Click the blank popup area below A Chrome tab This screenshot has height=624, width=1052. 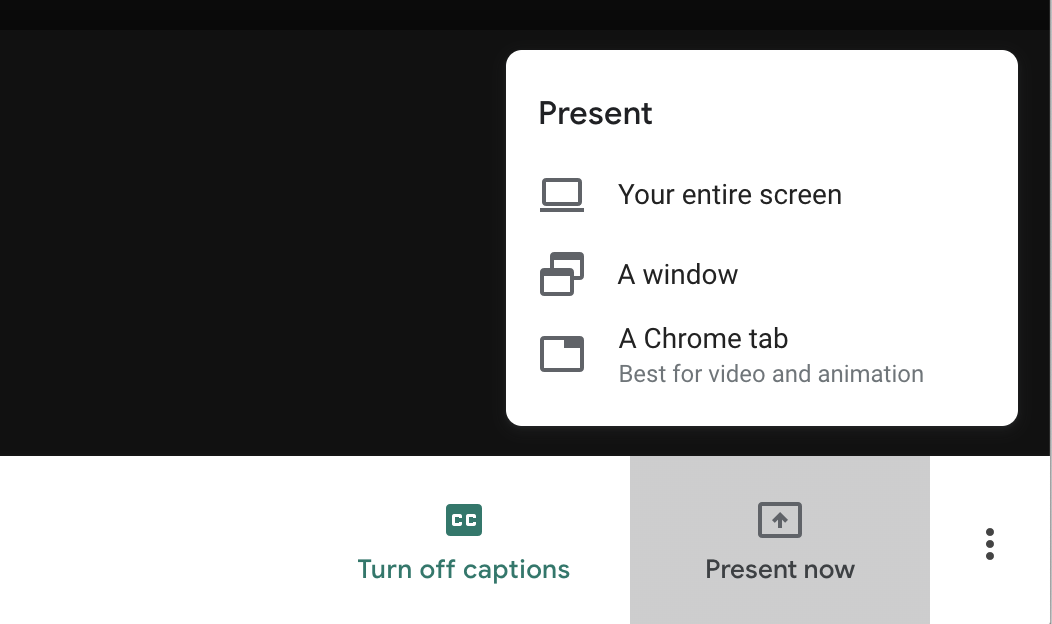coord(761,407)
